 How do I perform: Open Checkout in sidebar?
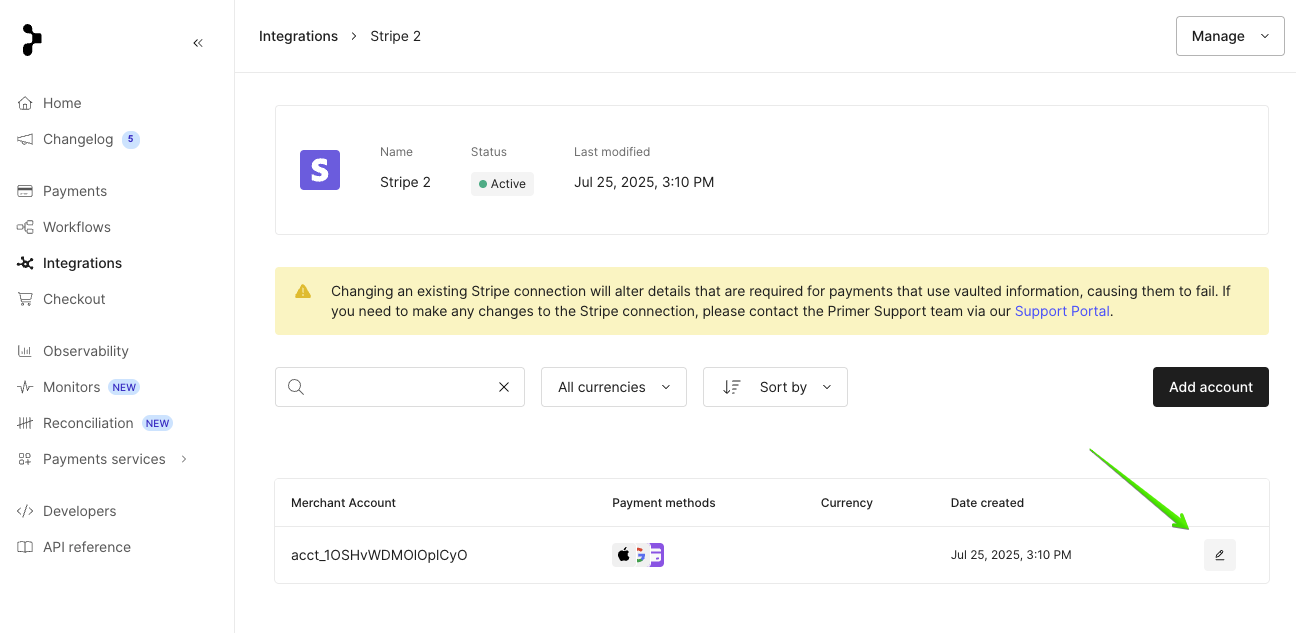pyautogui.click(x=74, y=299)
